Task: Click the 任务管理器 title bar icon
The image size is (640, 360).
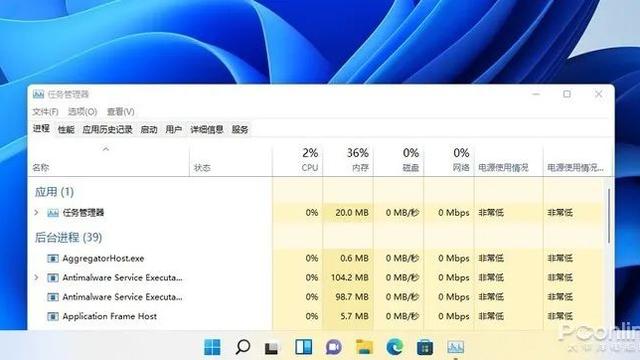Action: tap(38, 94)
